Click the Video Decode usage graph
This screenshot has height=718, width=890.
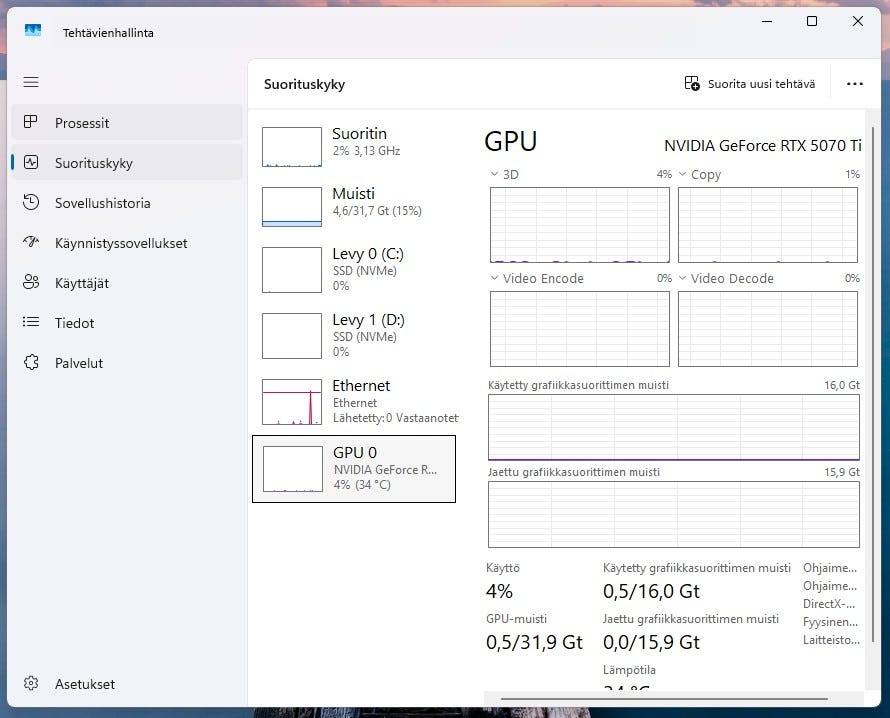coord(767,329)
